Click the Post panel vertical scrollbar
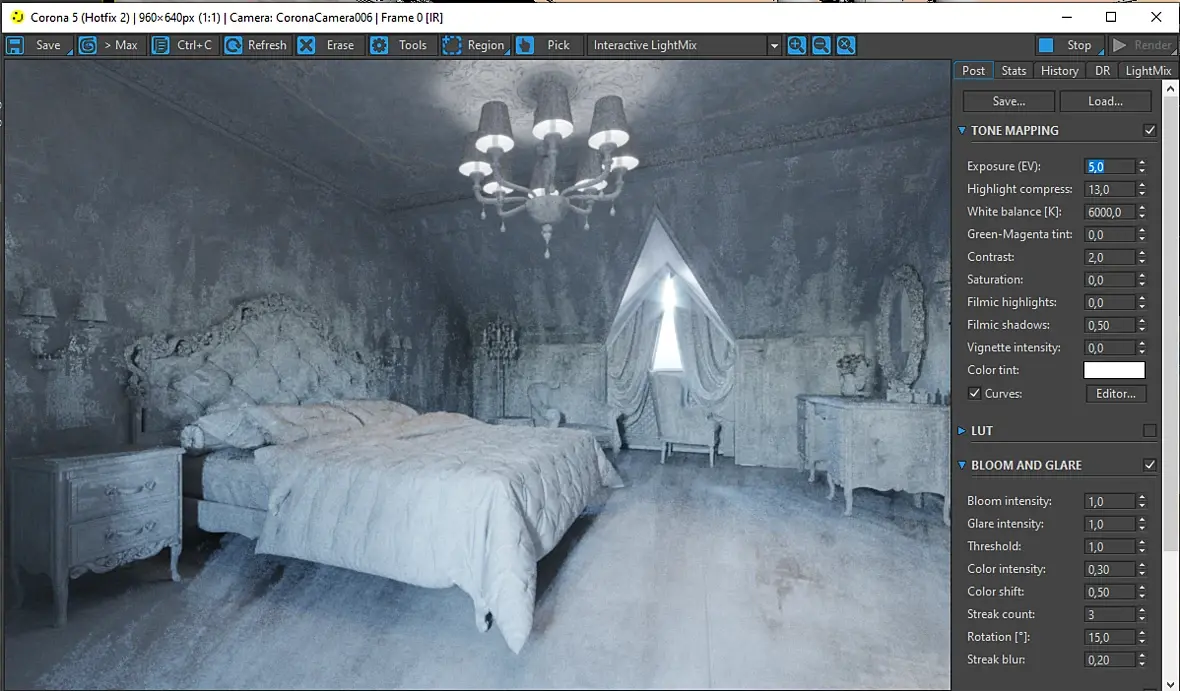This screenshot has height=691, width=1180. (1170, 324)
